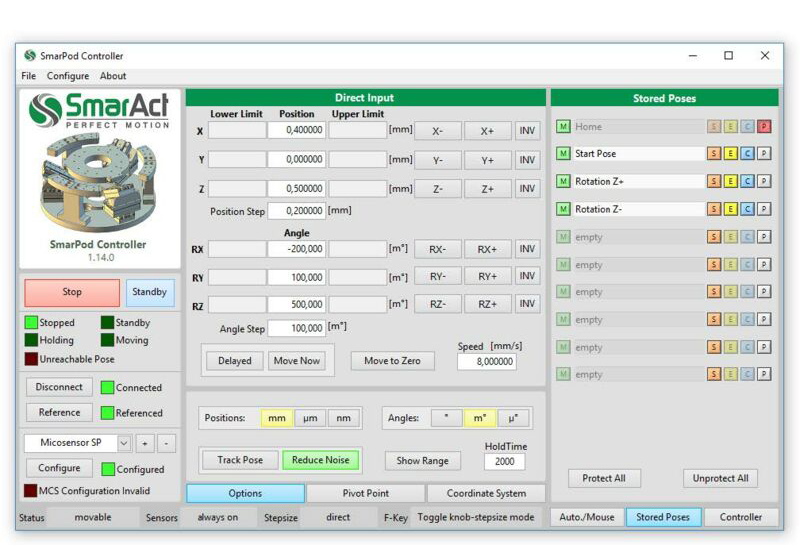Select µm position units
Screen dimensions: 800x545
tap(310, 418)
